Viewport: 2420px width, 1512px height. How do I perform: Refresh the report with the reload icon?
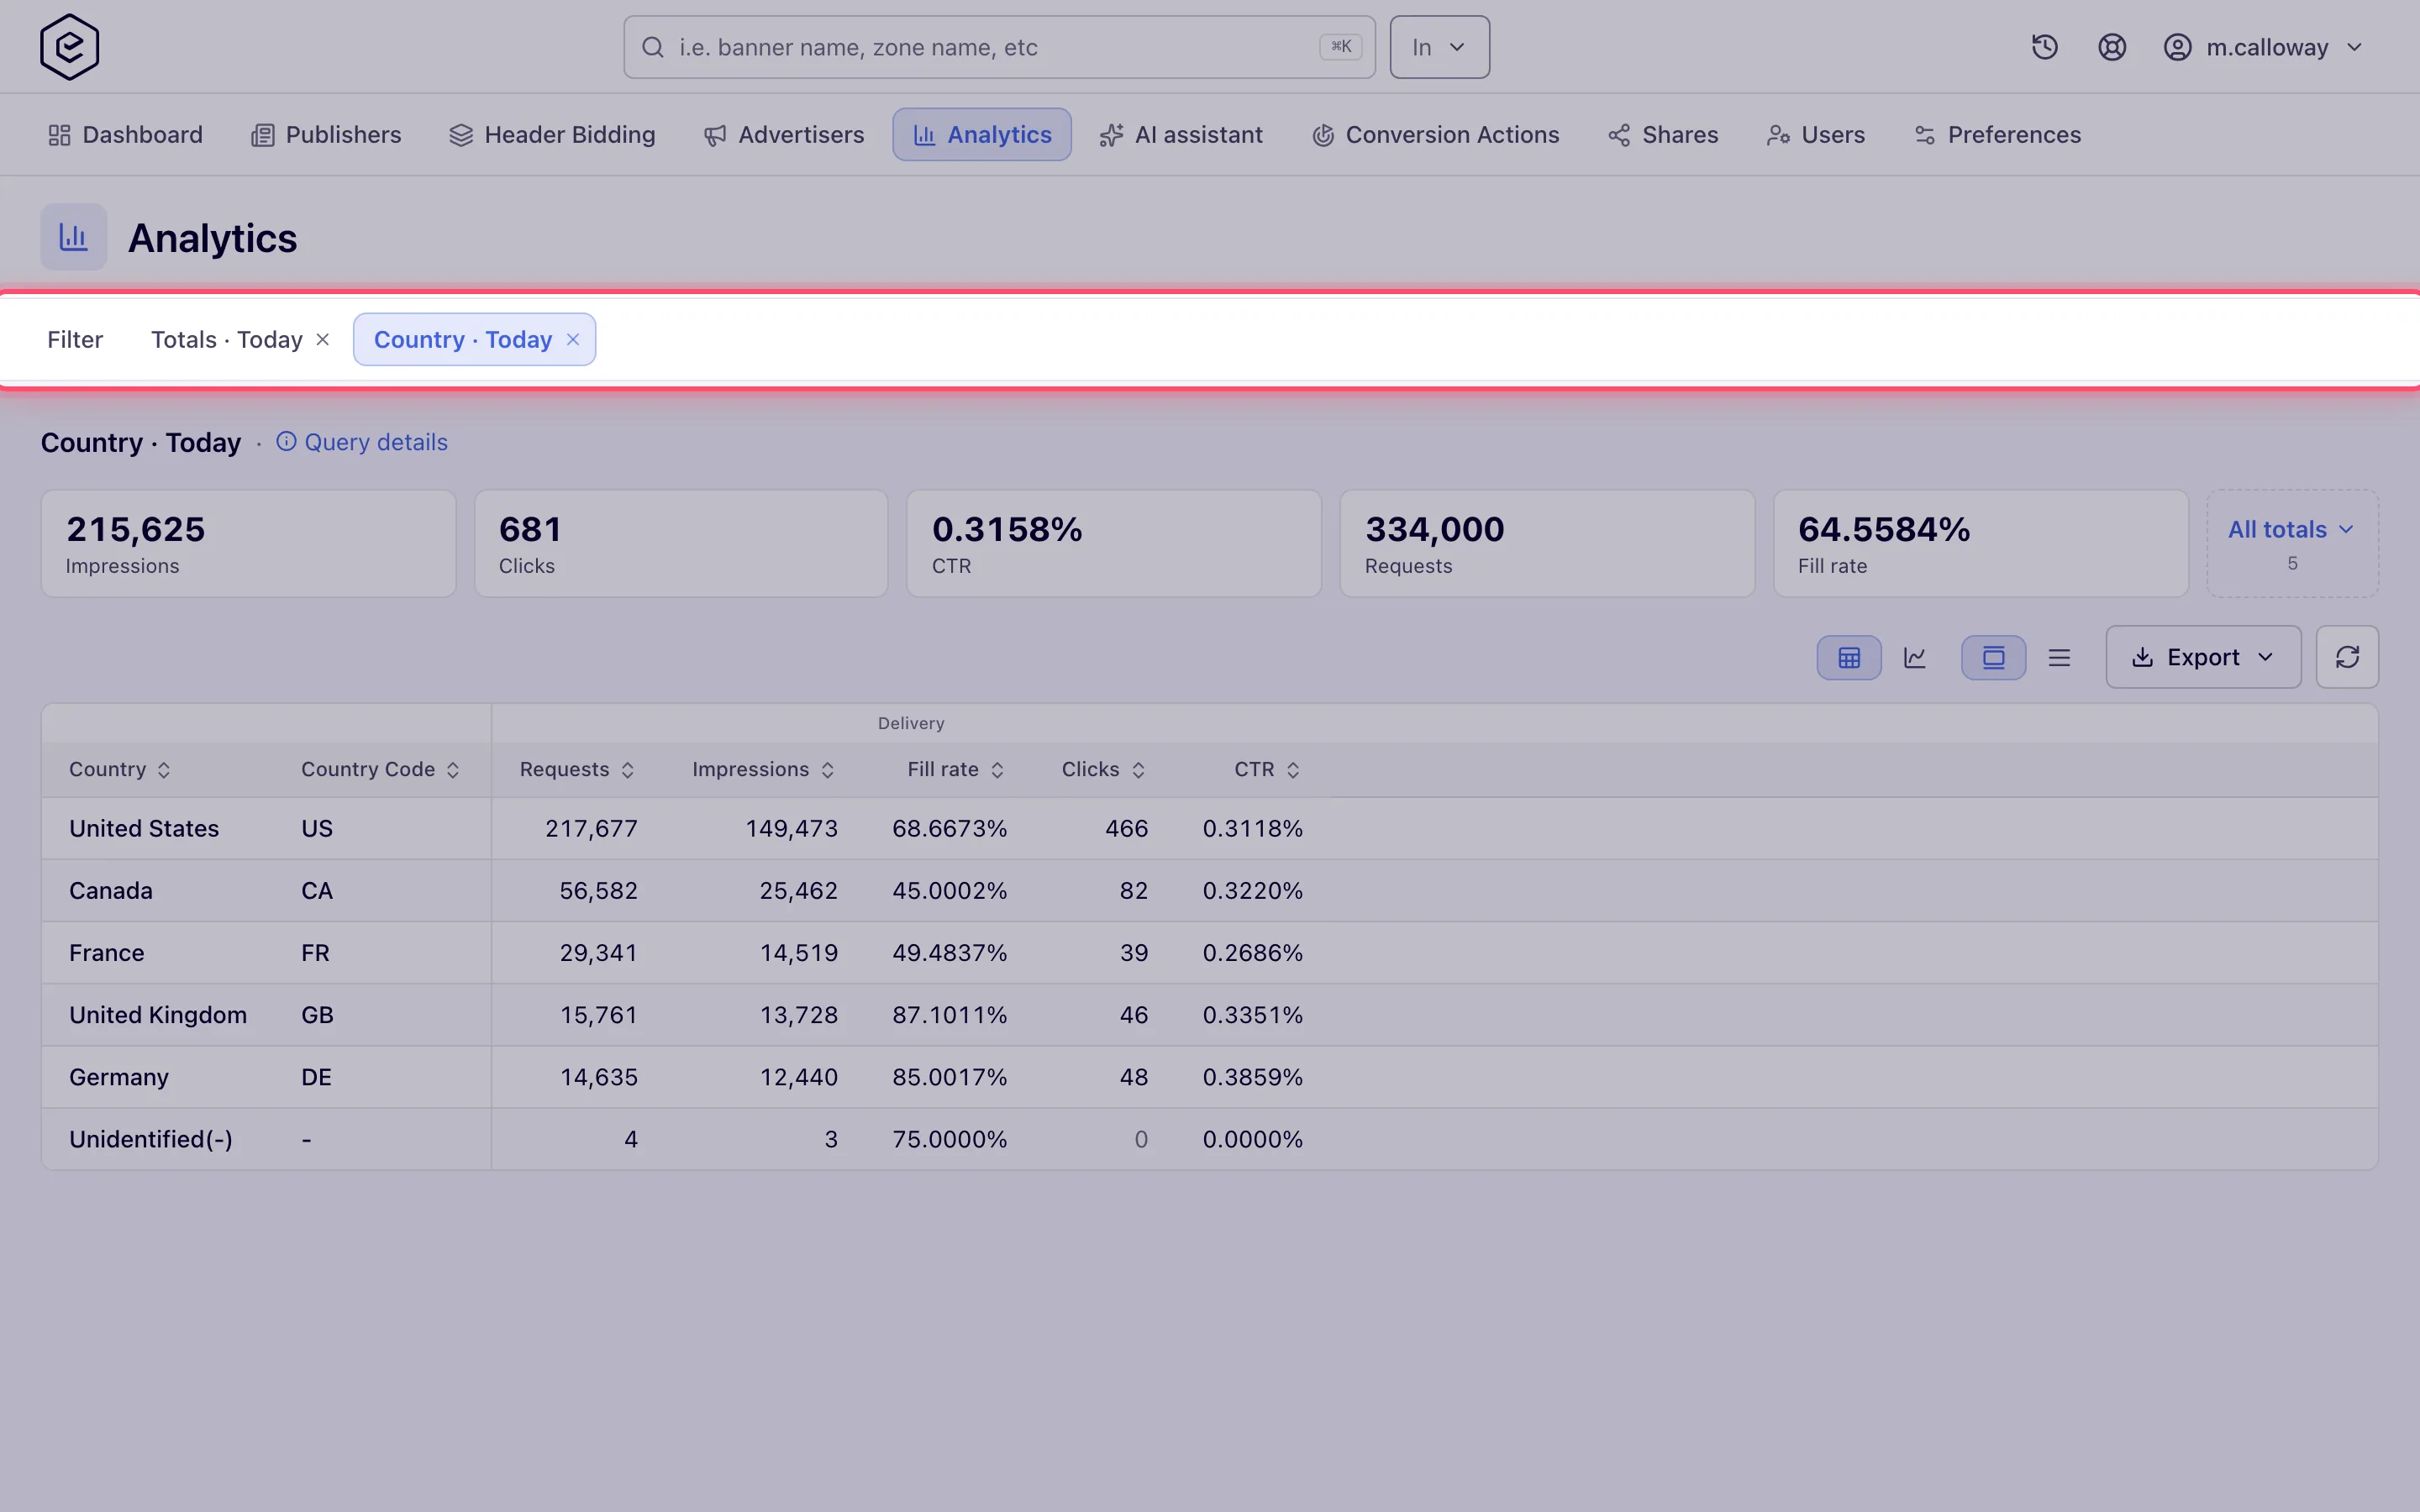click(x=2347, y=657)
